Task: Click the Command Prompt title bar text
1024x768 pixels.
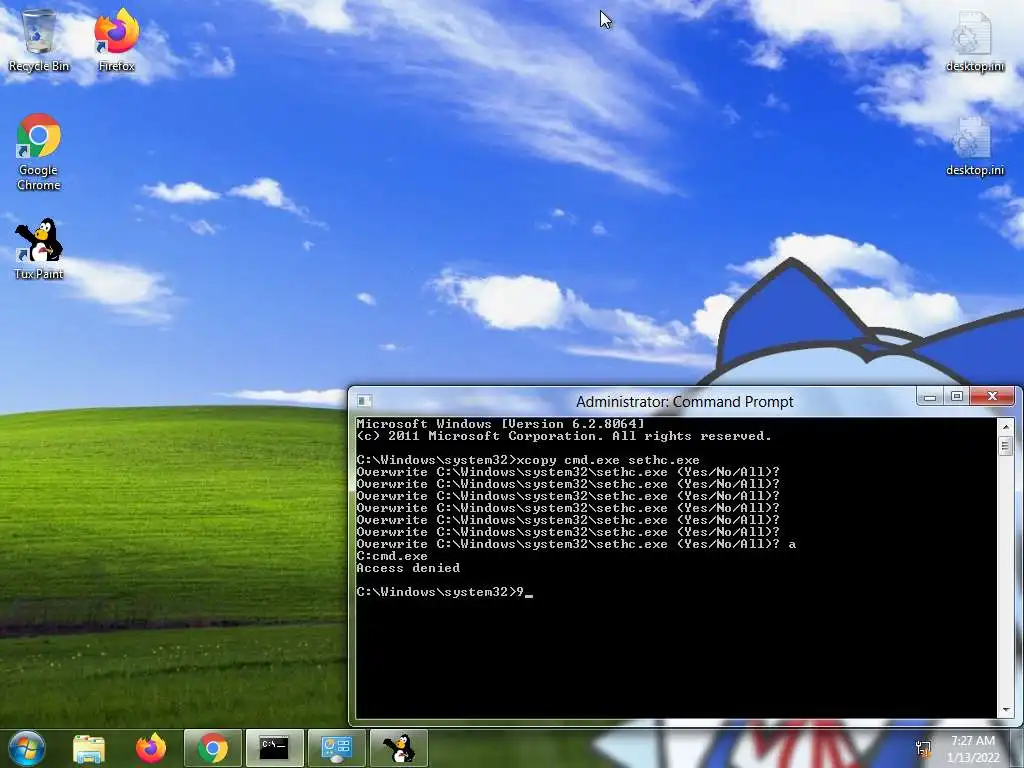Action: (684, 402)
